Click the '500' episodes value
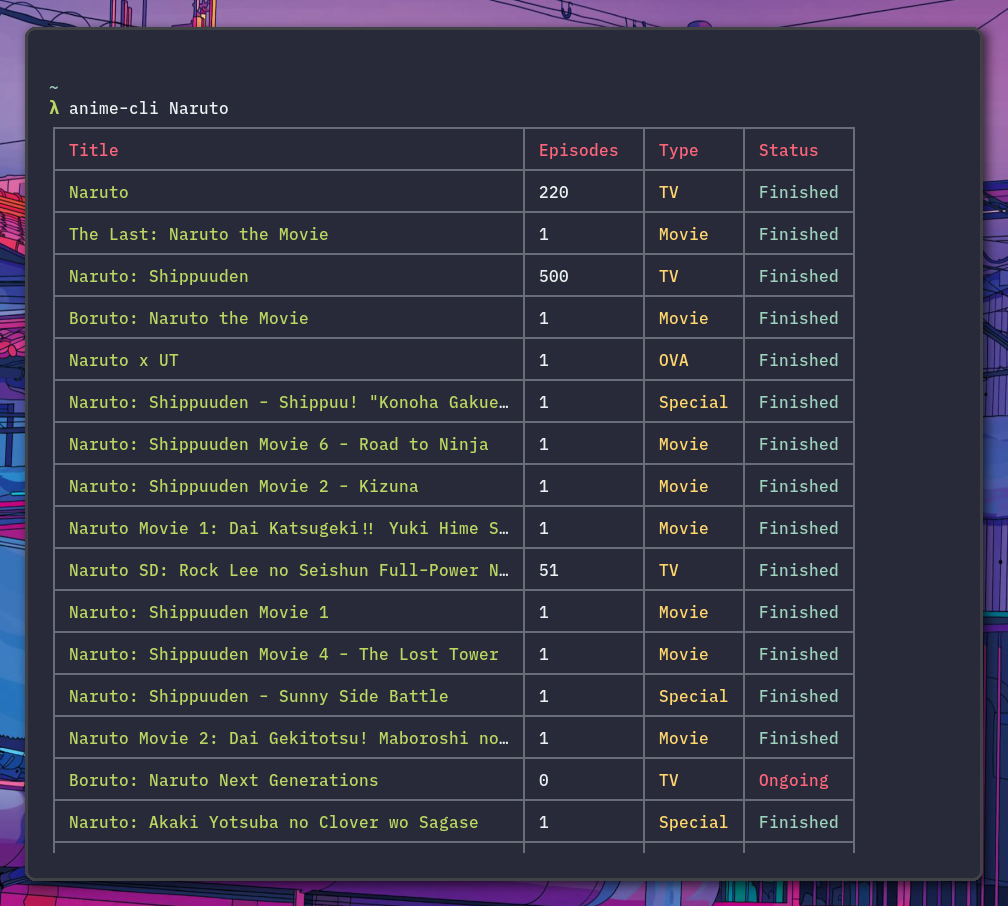Viewport: 1008px width, 906px height. 554,276
